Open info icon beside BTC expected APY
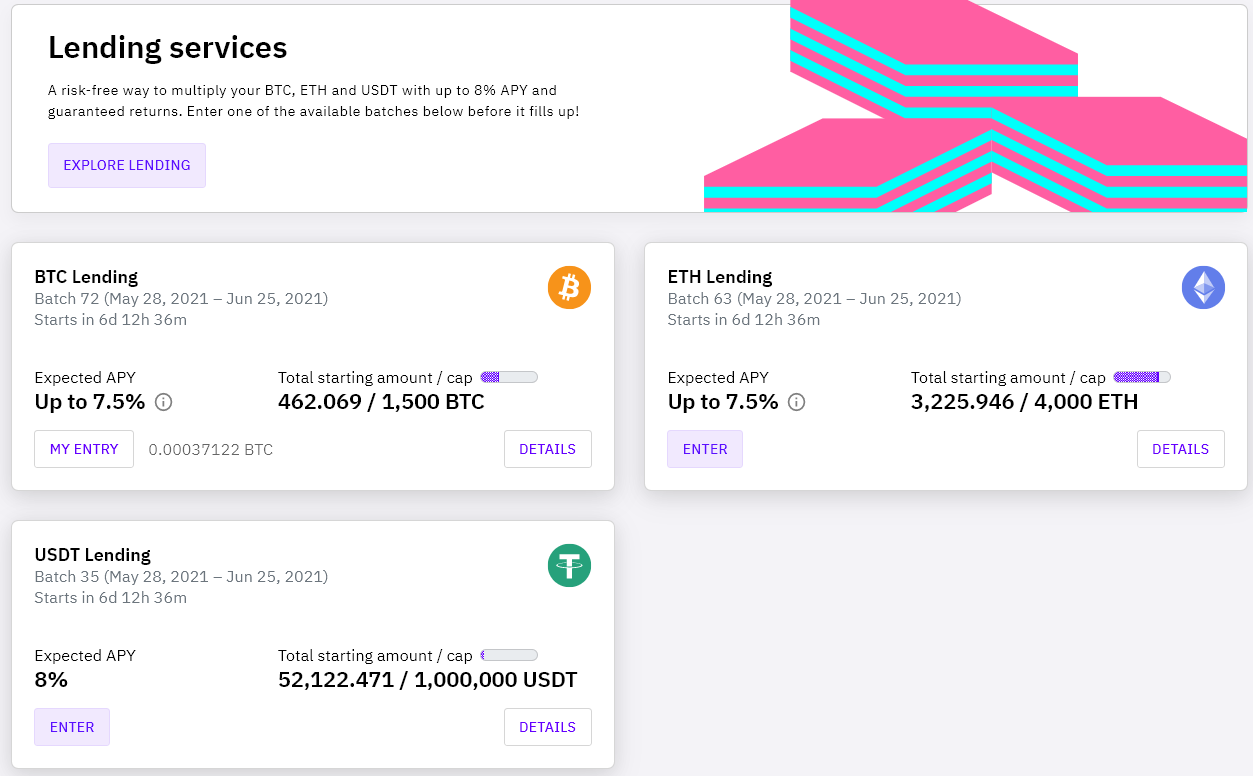 [x=164, y=402]
